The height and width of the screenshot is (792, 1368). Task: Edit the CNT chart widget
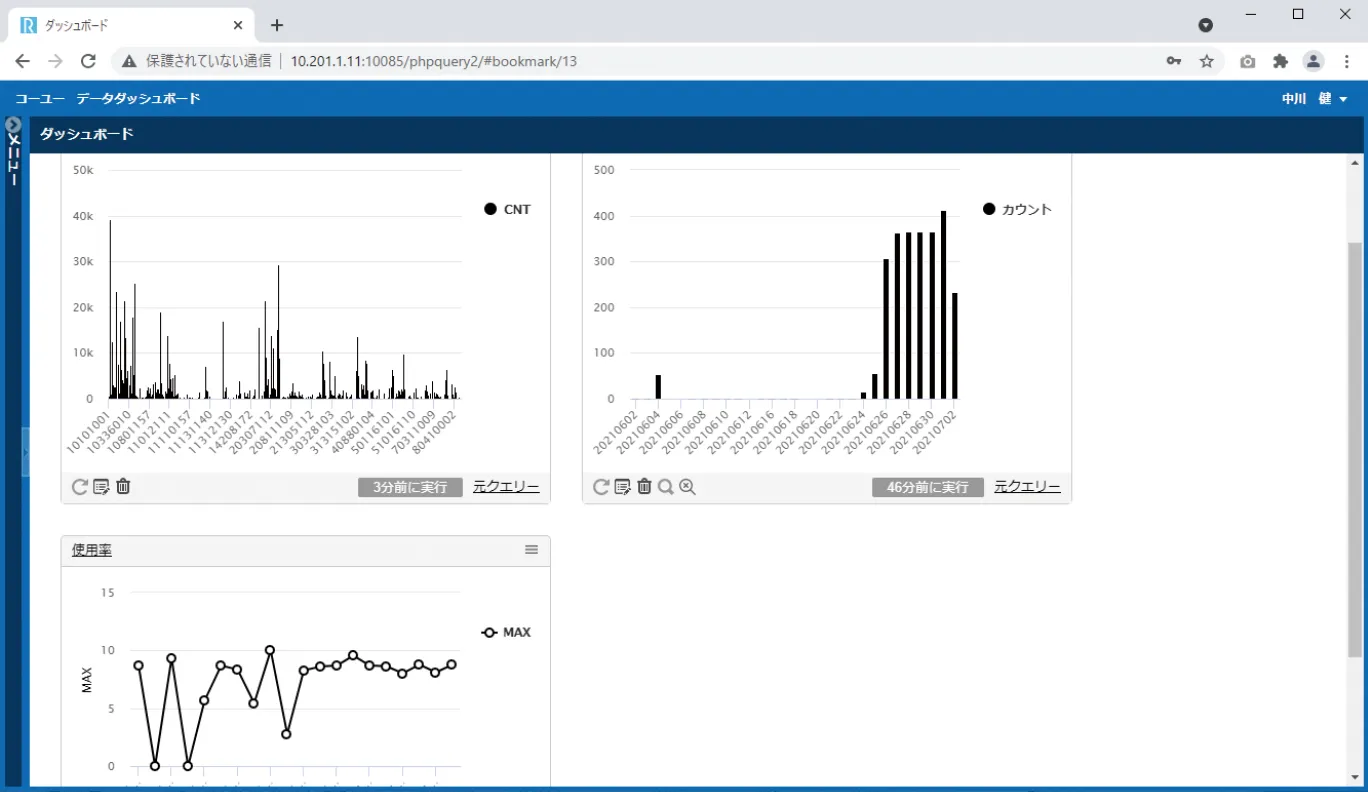tap(101, 487)
